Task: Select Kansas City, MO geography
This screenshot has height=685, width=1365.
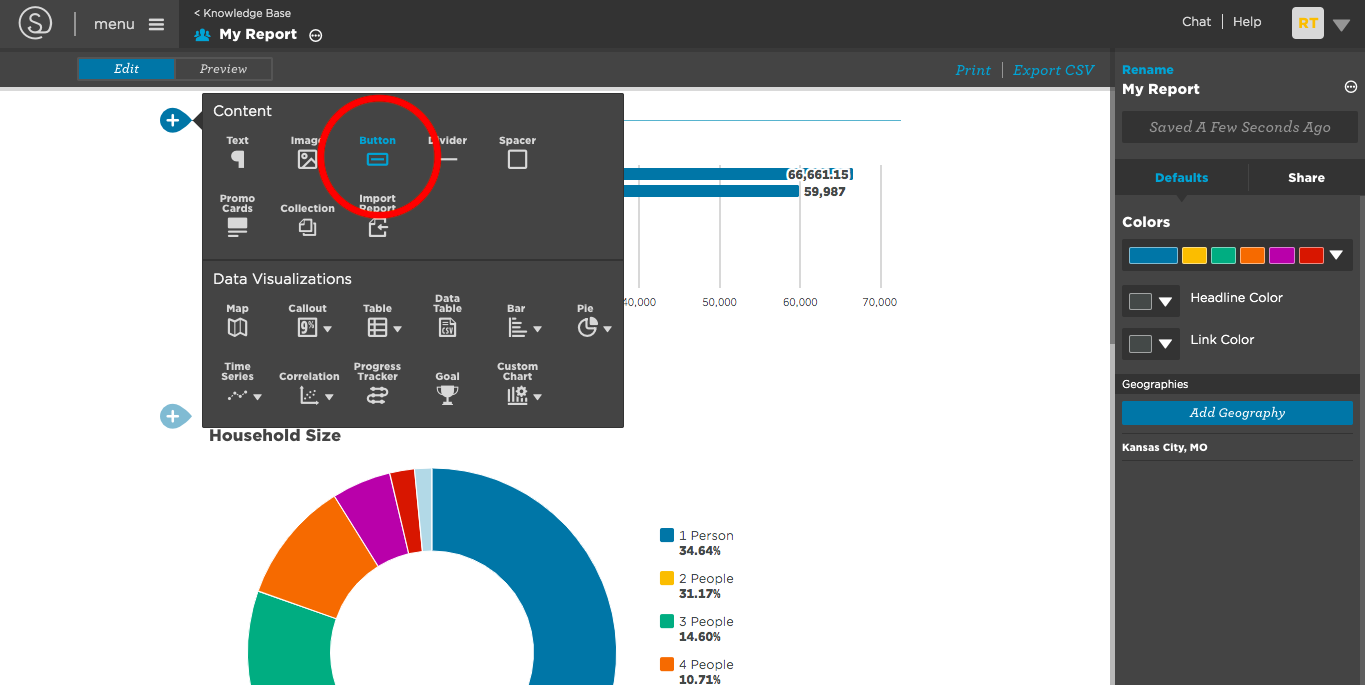Action: 1164,448
